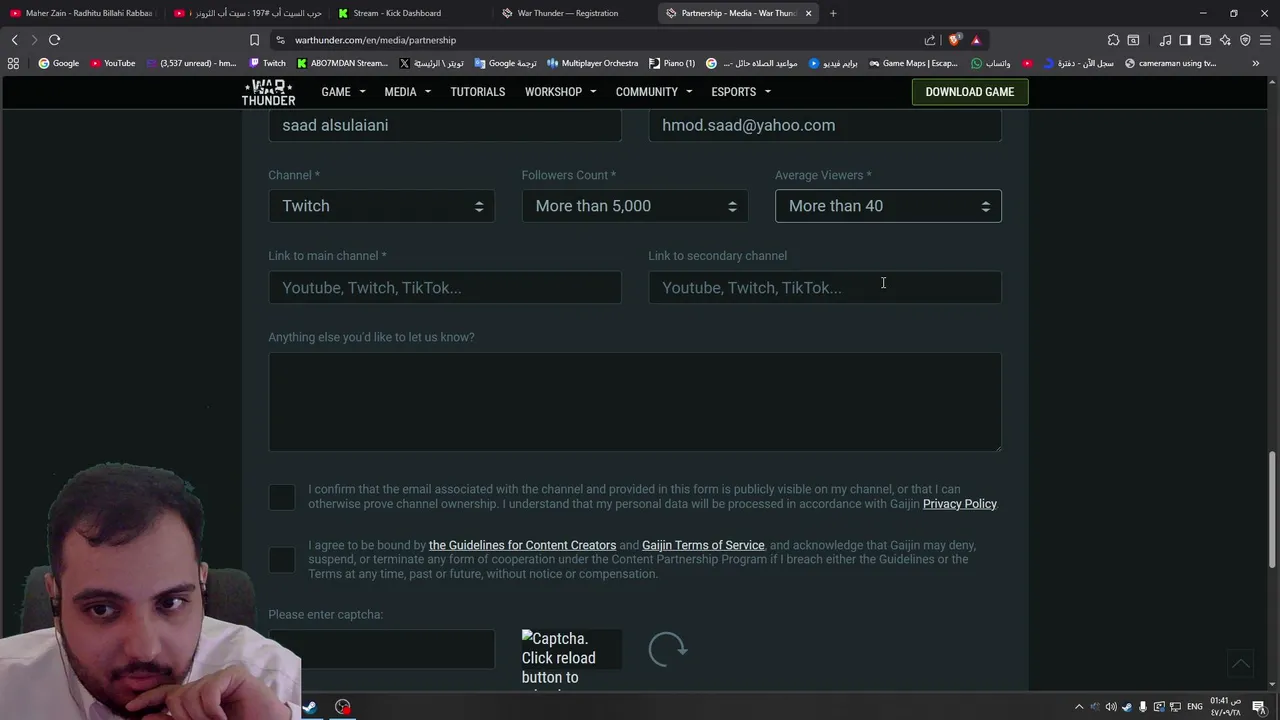The image size is (1280, 720).
Task: Open the wallet icon in browser toolbar
Action: coord(1205,40)
